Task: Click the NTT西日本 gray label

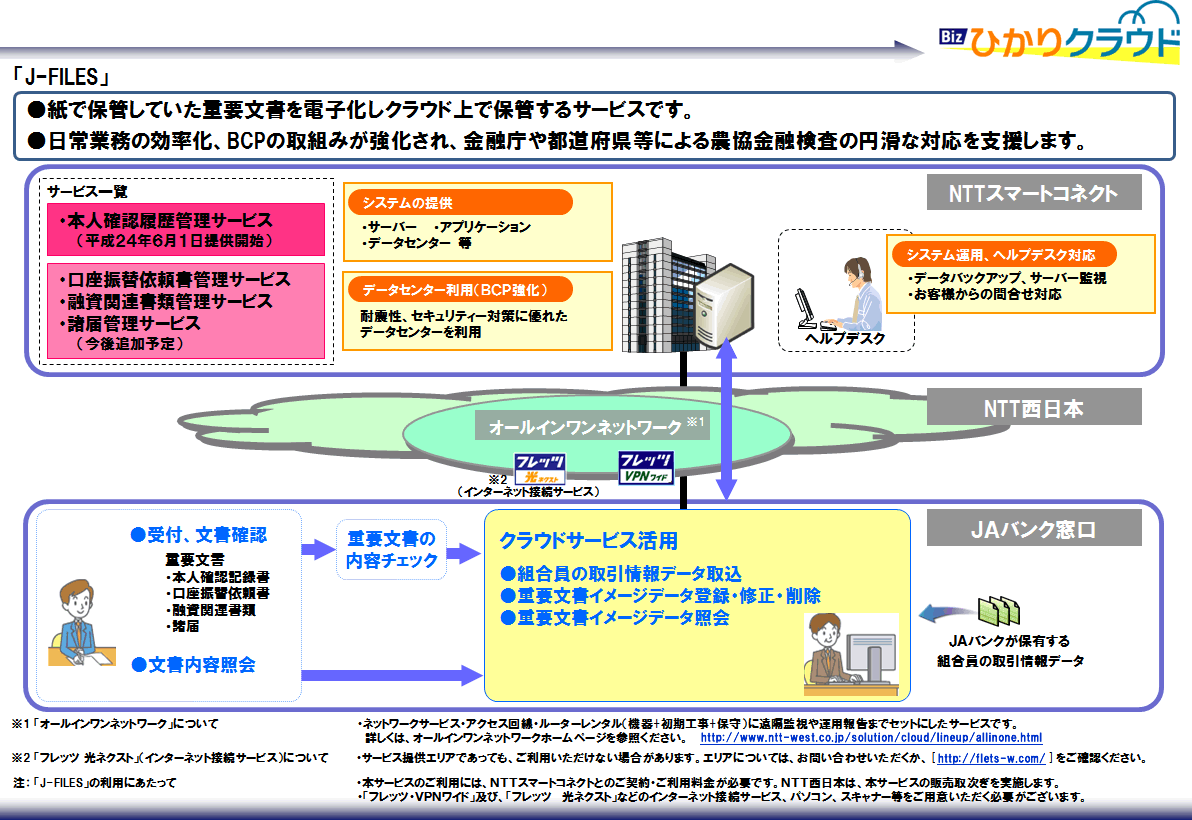Action: click(x=1034, y=408)
